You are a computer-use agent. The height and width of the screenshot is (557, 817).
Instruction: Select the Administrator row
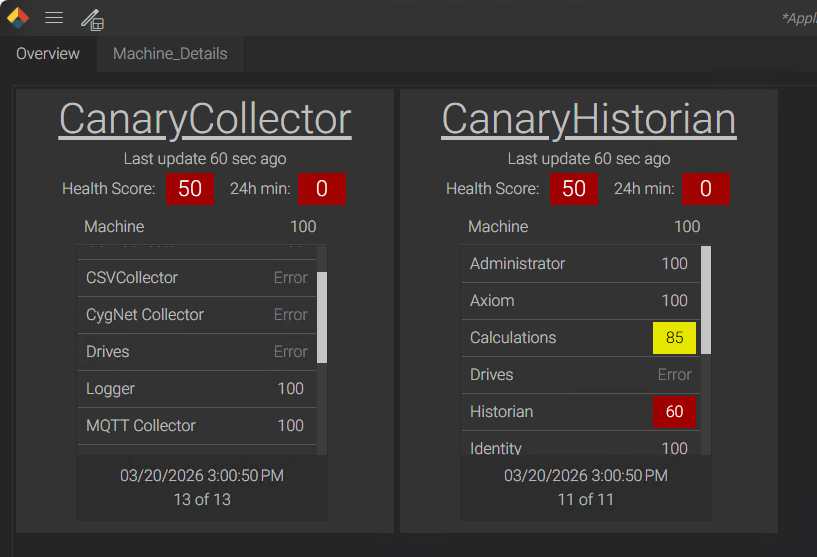pos(581,264)
